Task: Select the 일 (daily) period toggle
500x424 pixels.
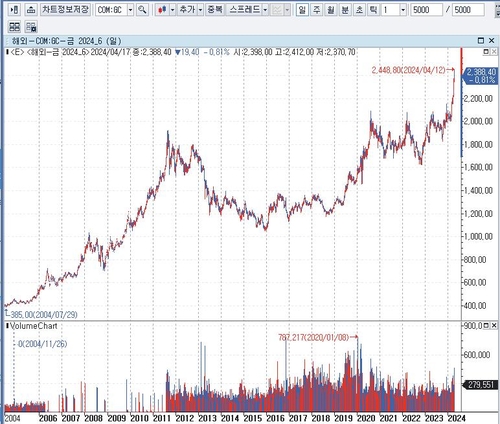Action: (x=302, y=10)
